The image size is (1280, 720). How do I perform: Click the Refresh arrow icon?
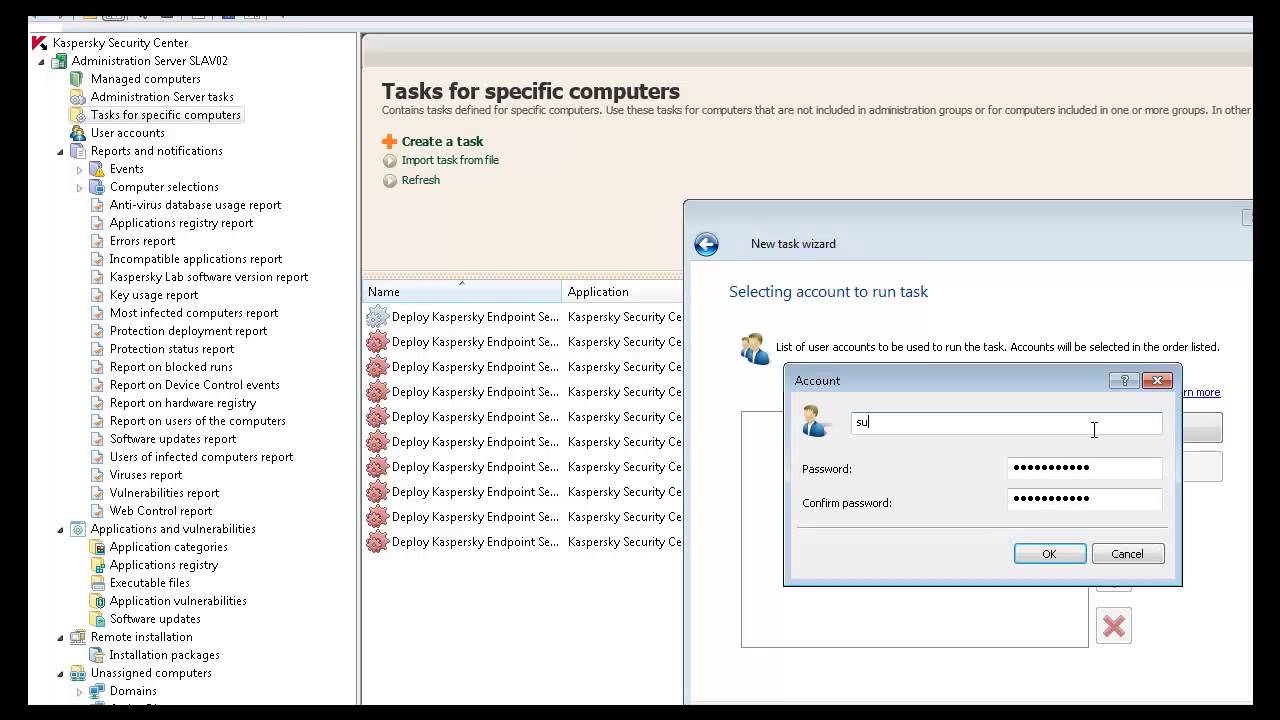pos(390,181)
